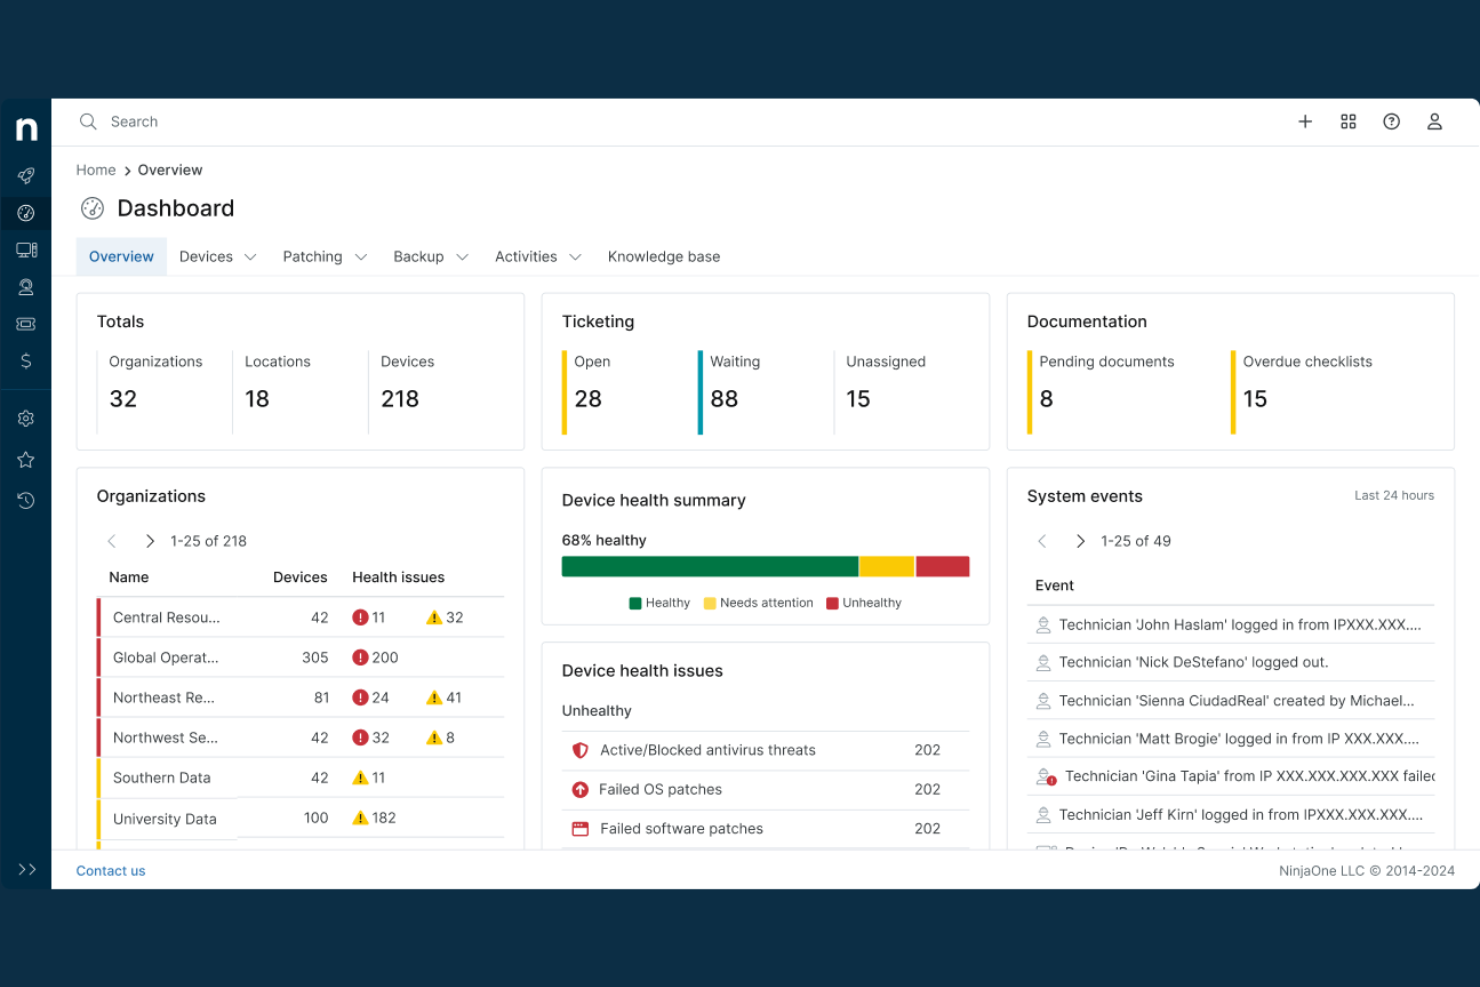Sort by Health issues column header
The image size is (1480, 987).
[x=398, y=577]
